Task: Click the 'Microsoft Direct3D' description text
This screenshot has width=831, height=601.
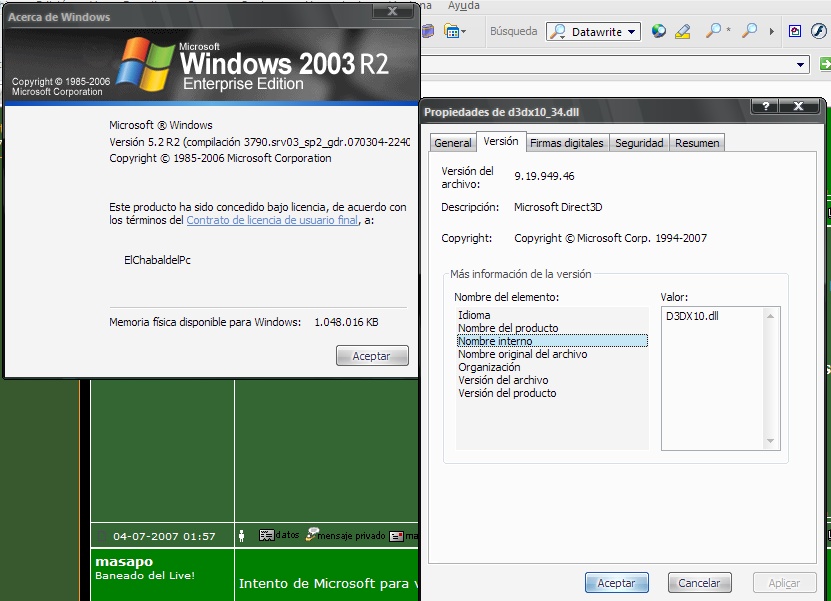Action: point(558,207)
